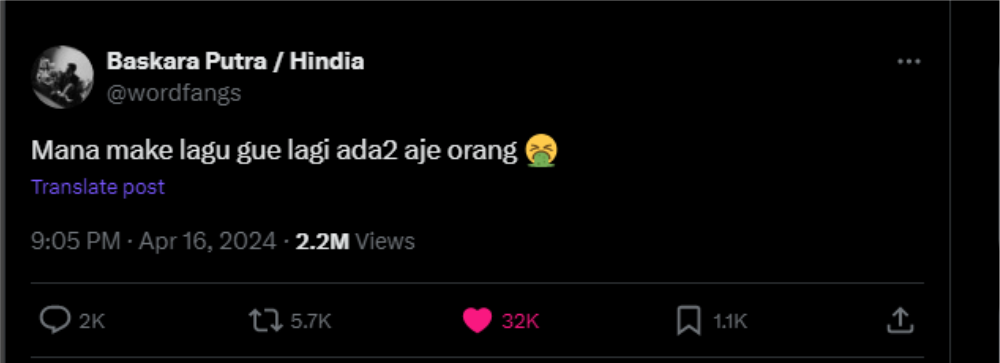This screenshot has width=1000, height=363.
Task: Click the 9:05 PM timestamp
Action: [x=75, y=241]
